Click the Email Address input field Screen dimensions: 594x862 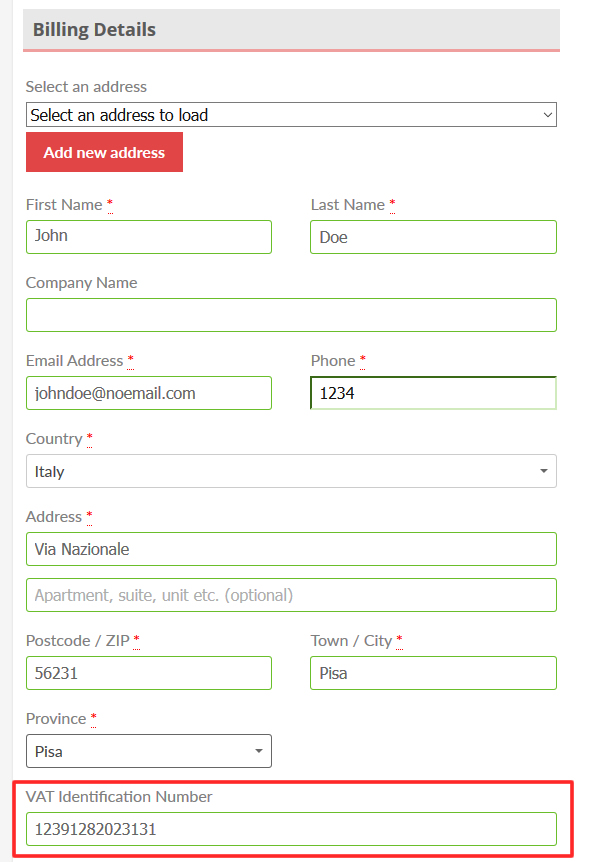point(149,393)
